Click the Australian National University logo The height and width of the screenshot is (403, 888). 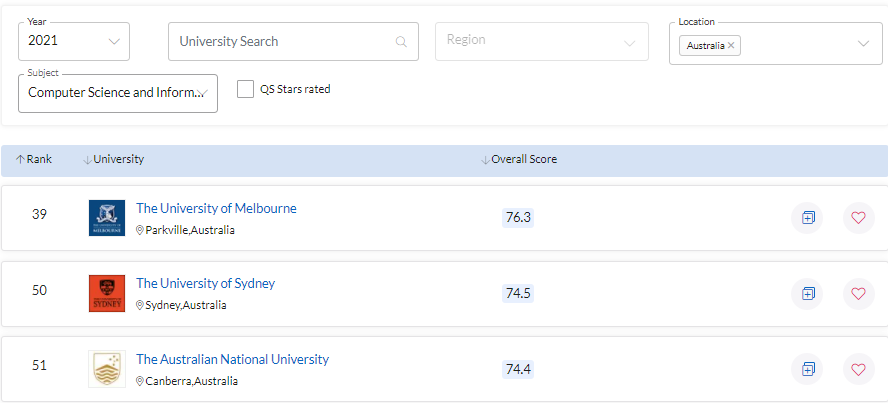click(107, 369)
